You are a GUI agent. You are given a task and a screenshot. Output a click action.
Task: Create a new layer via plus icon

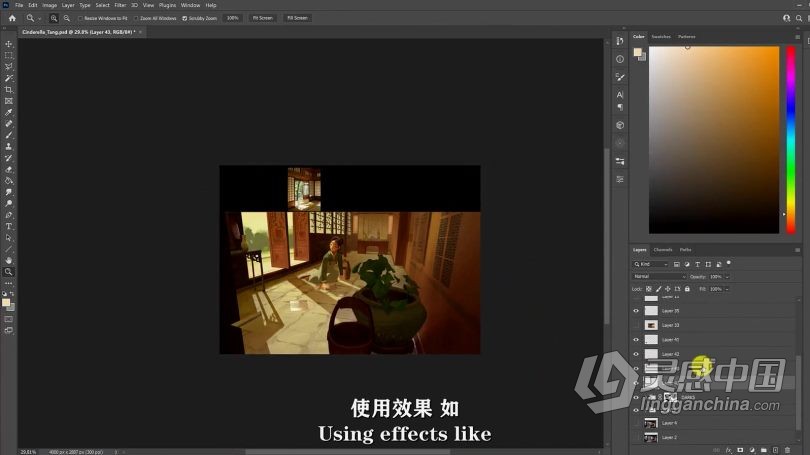[x=775, y=450]
